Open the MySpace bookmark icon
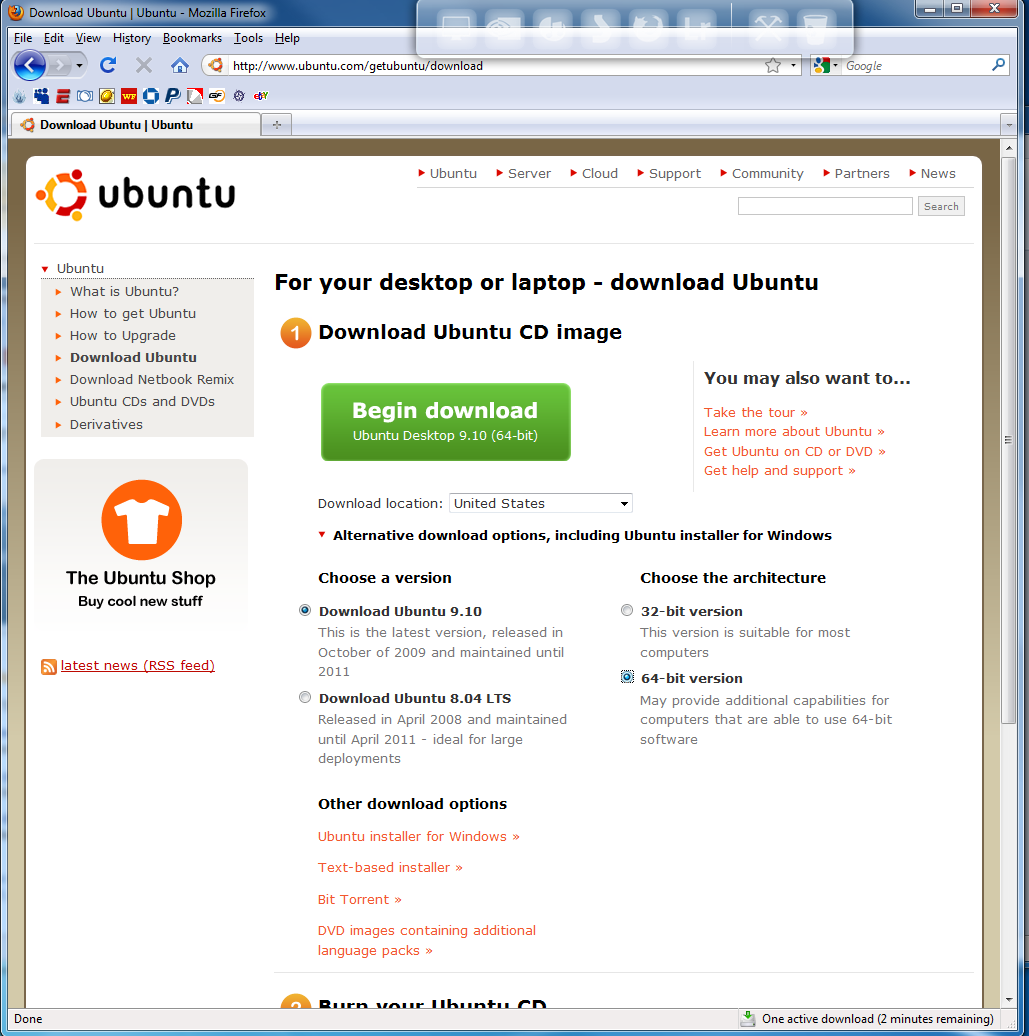The image size is (1029, 1036). [41, 96]
